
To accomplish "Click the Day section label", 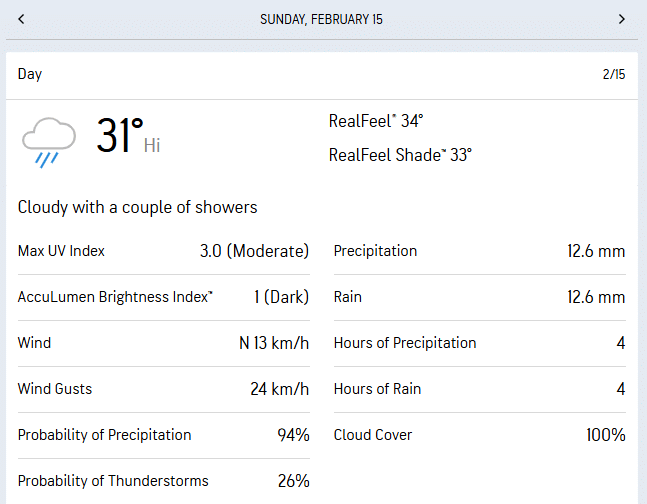I will [30, 74].
